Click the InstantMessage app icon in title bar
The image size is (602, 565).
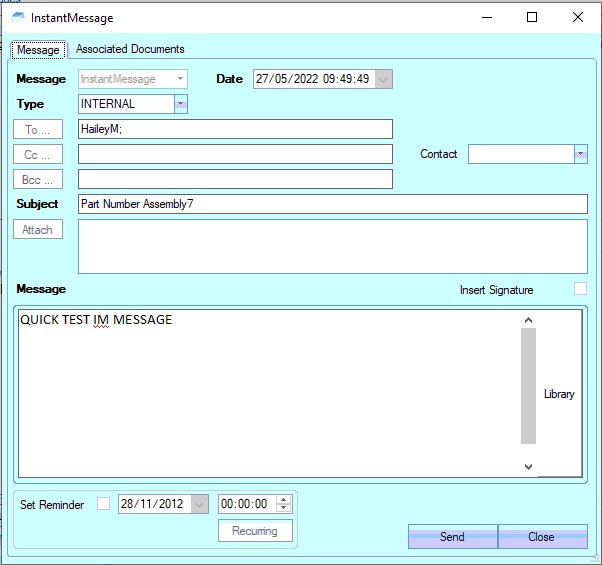point(18,18)
